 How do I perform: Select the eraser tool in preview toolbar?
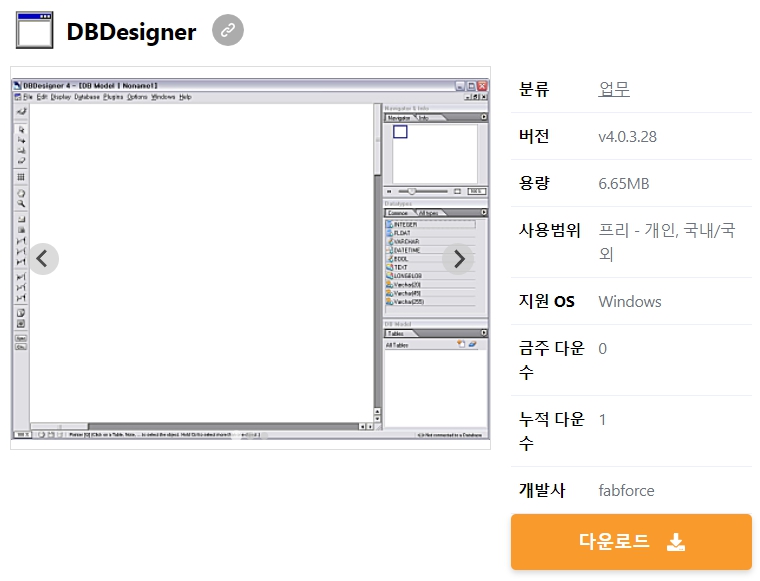[x=21, y=160]
